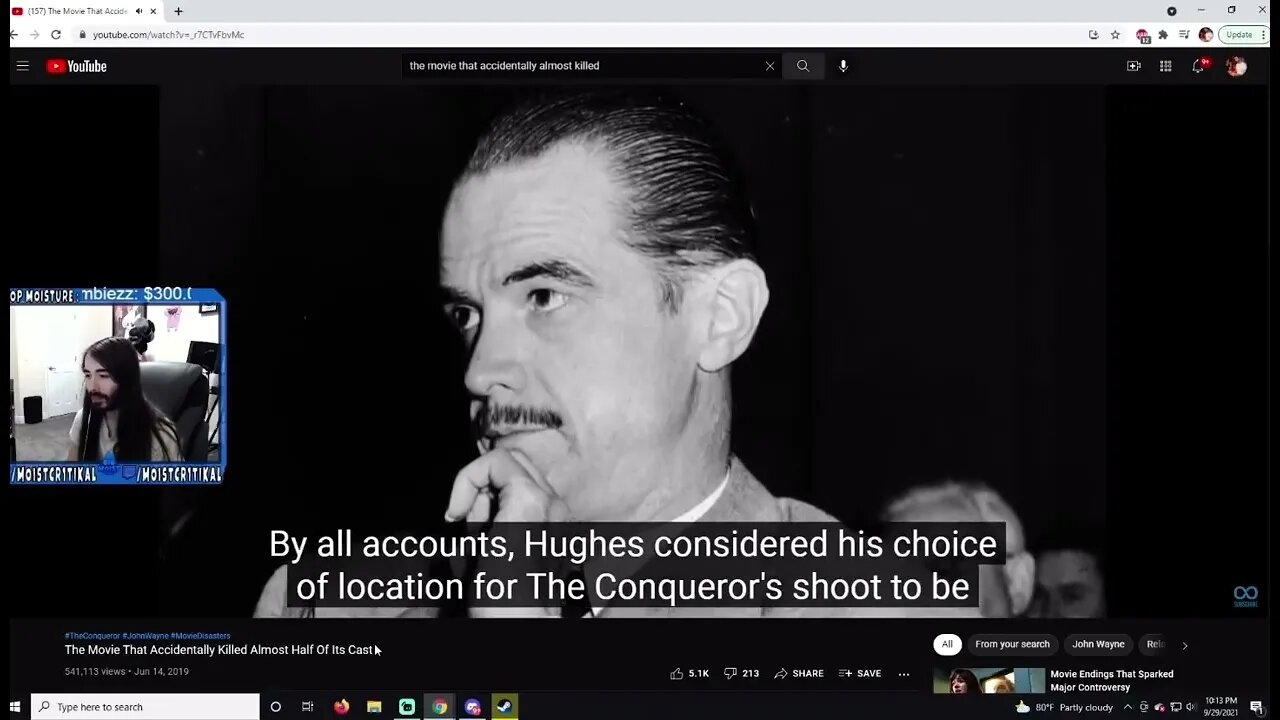Select the John Wayne filter chip
The image size is (1280, 720).
pyautogui.click(x=1098, y=644)
